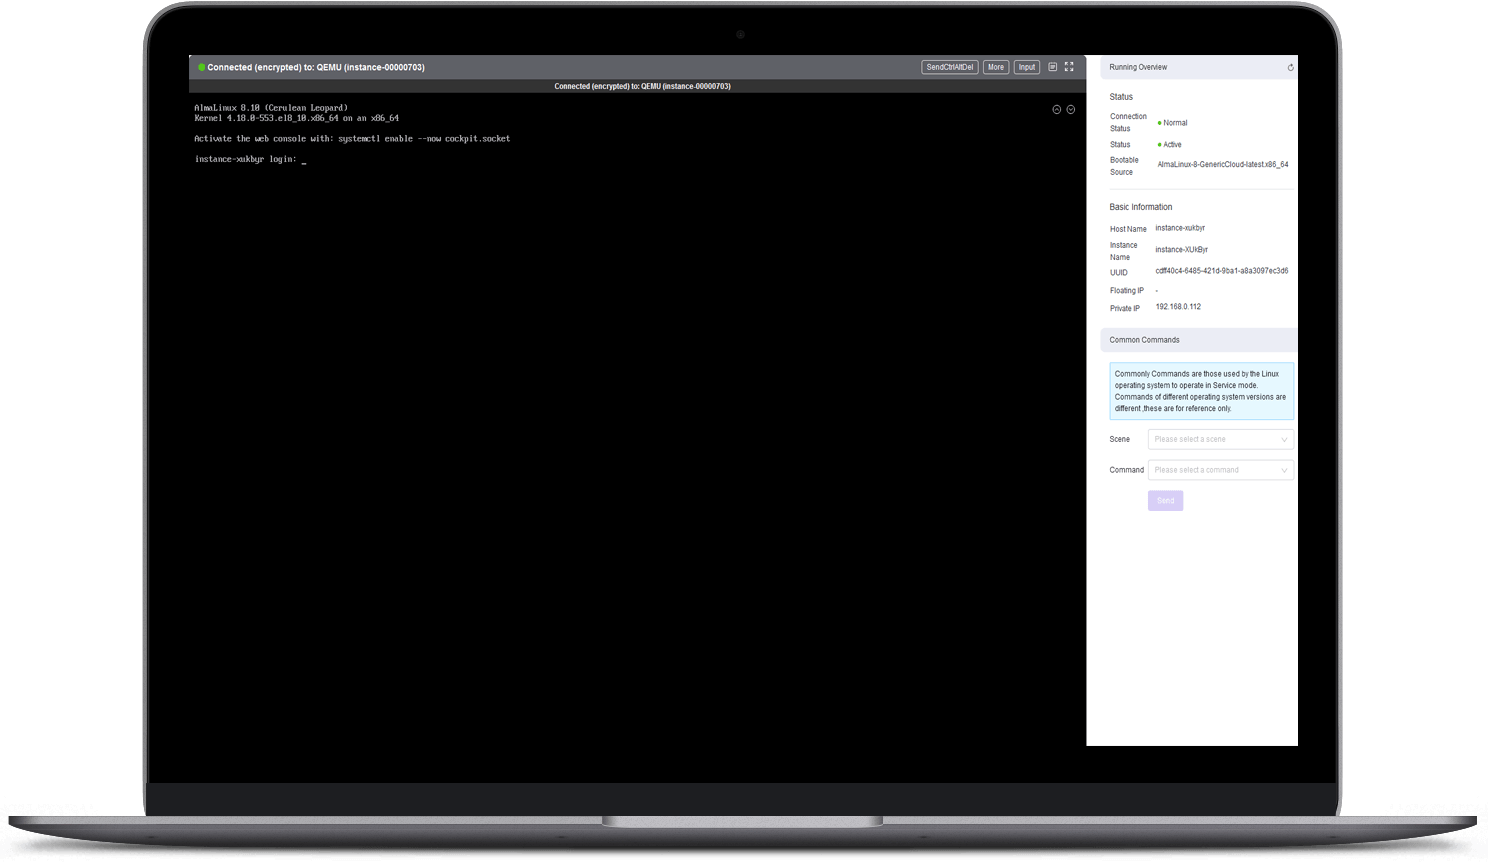The image size is (1488, 863).
Task: Open the More menu button
Action: coord(996,67)
